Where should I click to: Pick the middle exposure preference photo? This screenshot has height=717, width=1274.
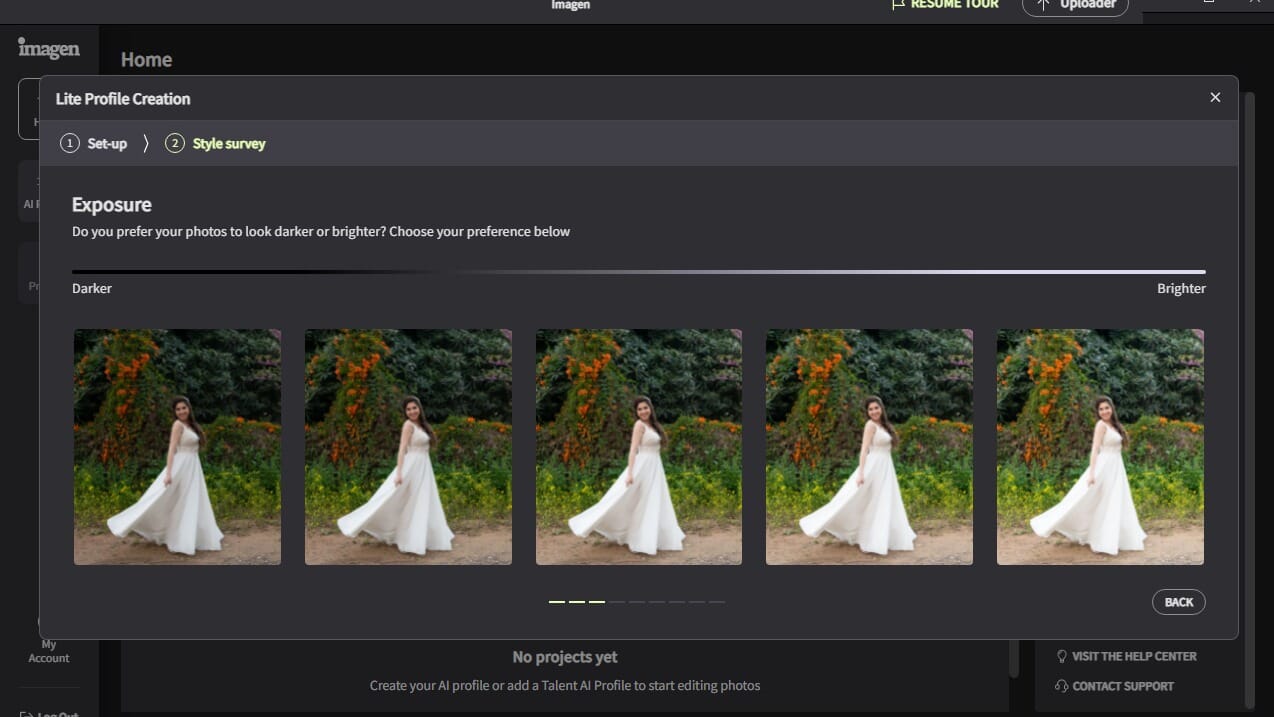pos(638,446)
